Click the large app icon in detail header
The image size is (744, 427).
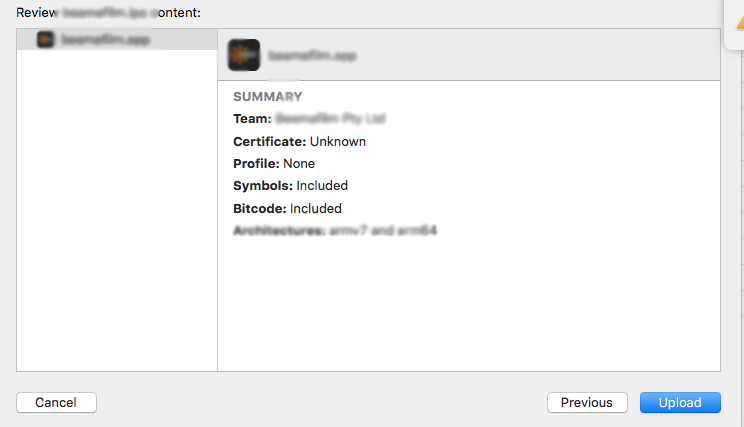pos(244,55)
